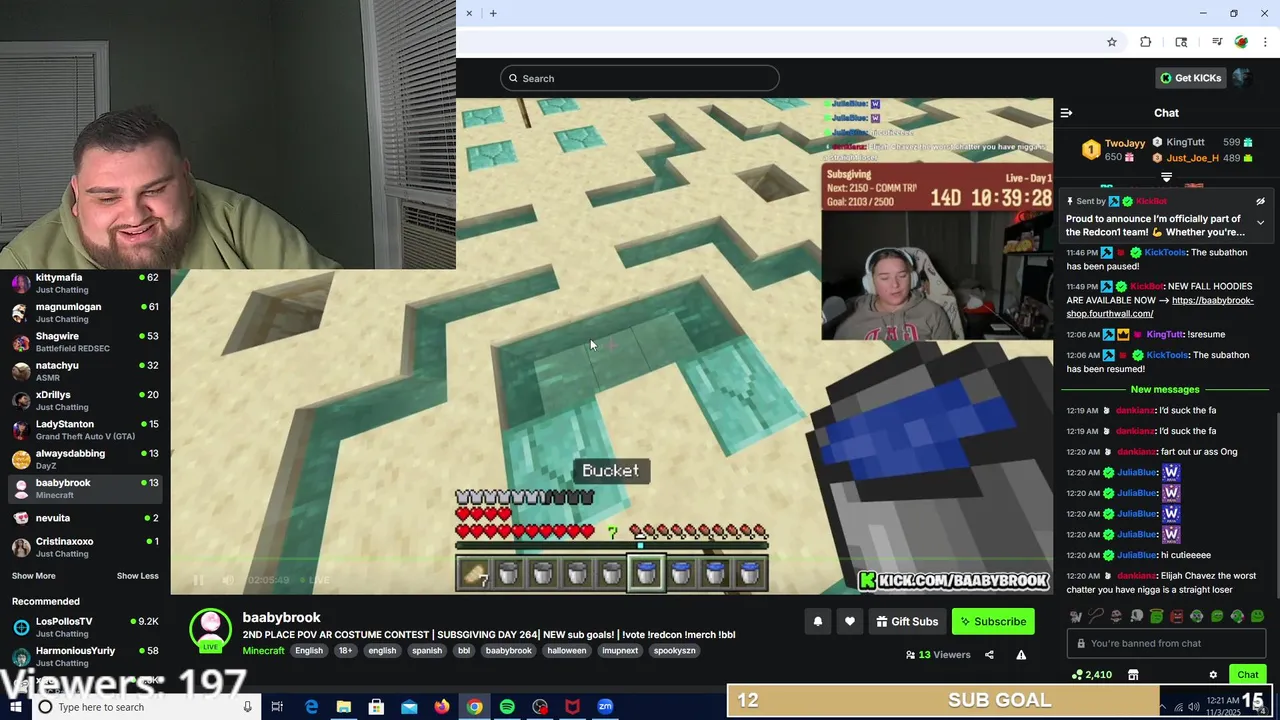
Task: Open Shagwire channel in sidebar
Action: pos(85,342)
